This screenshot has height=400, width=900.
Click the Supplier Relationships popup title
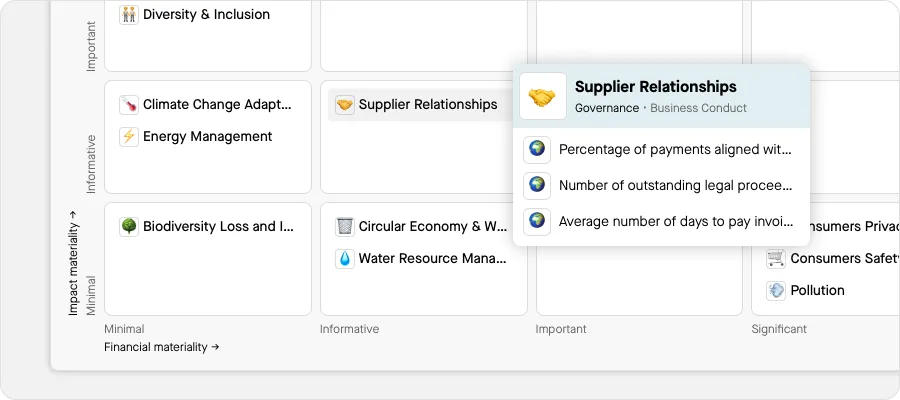tap(655, 87)
